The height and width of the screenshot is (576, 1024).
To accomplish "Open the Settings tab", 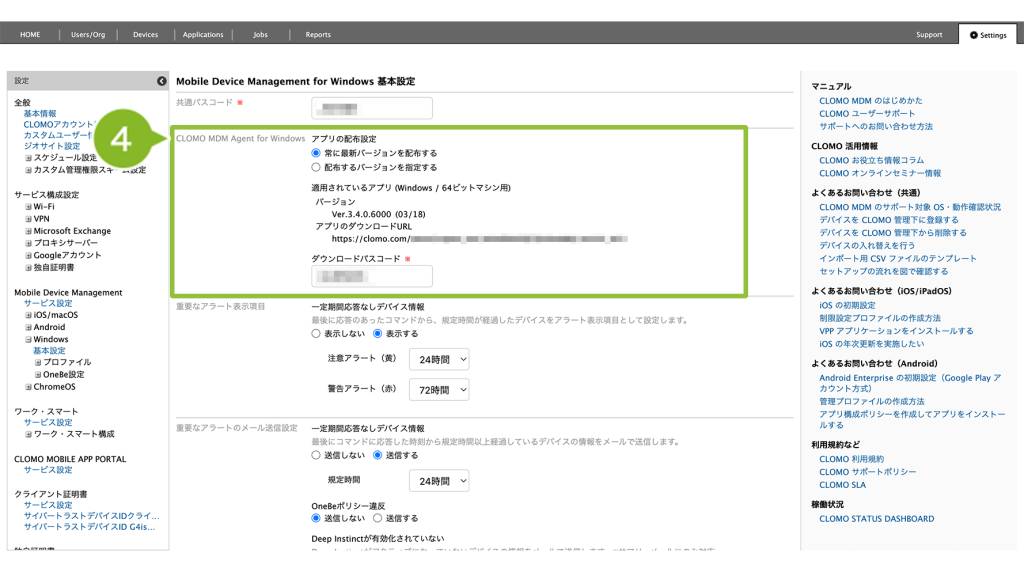I will click(x=988, y=35).
